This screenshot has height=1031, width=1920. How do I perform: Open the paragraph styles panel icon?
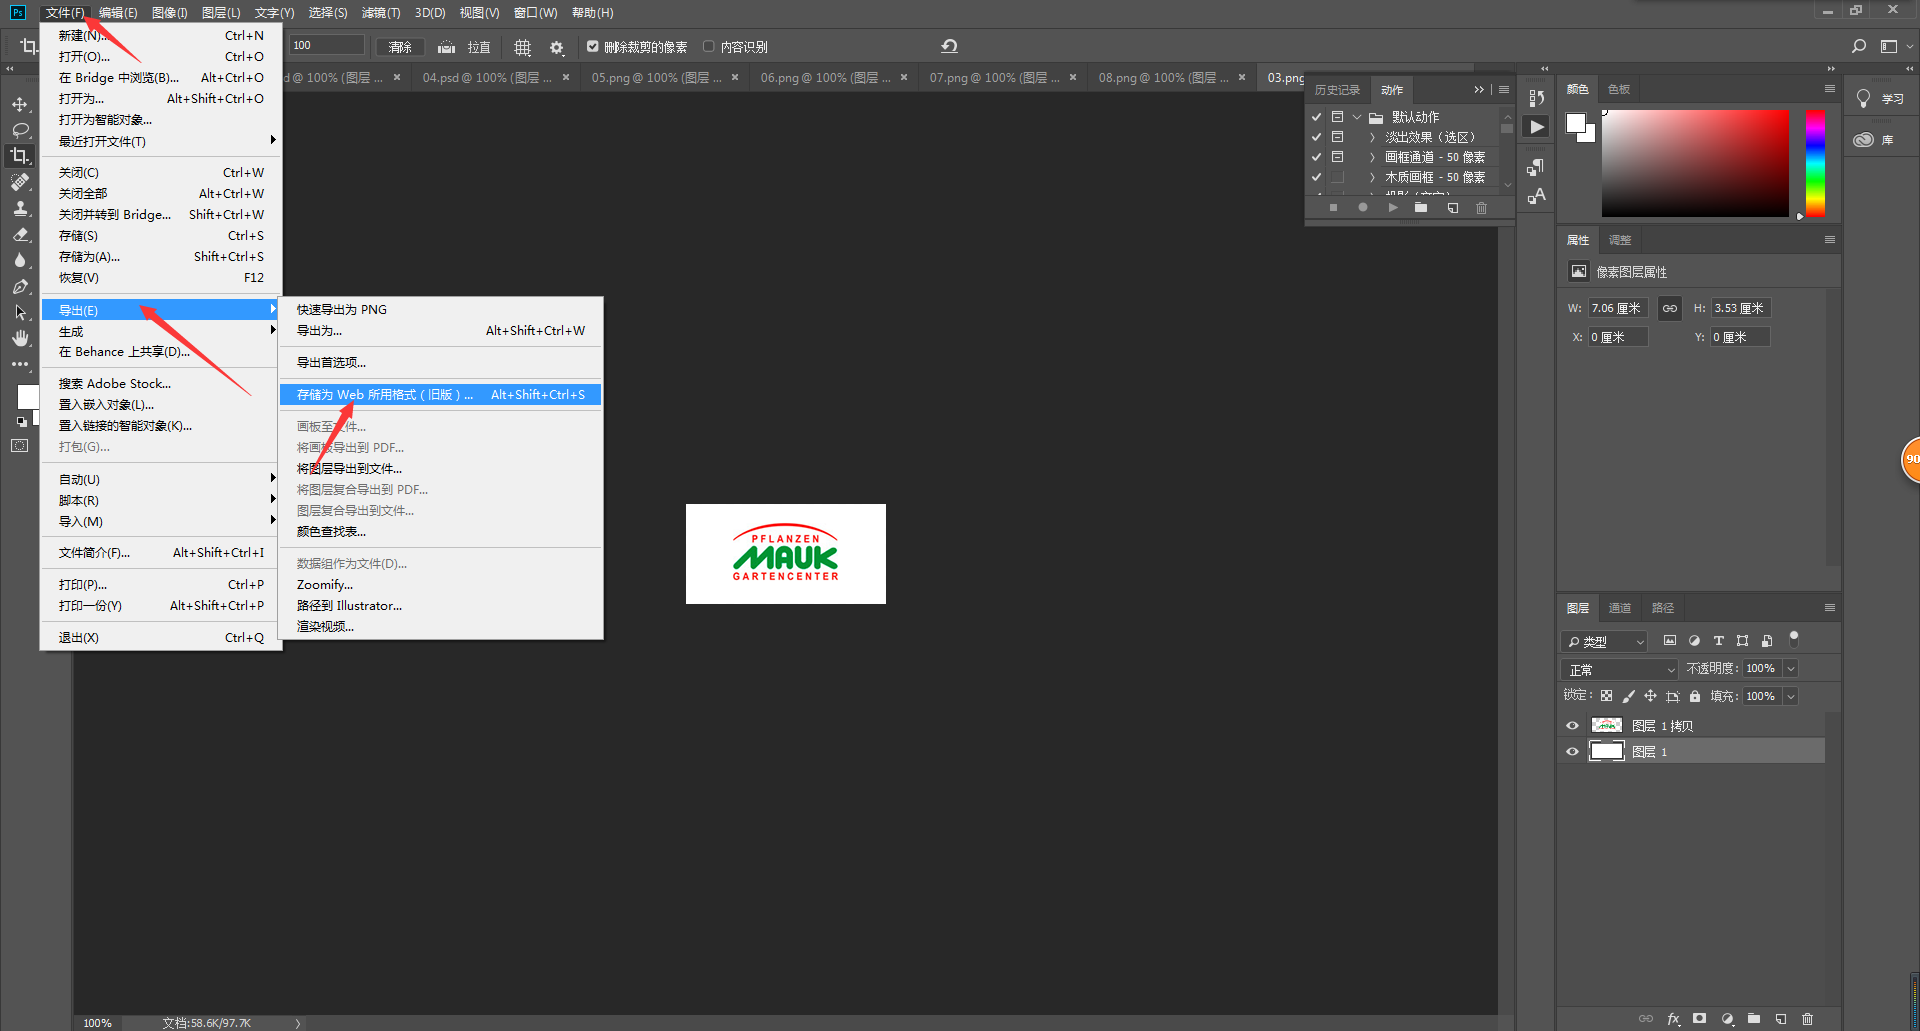(1537, 167)
